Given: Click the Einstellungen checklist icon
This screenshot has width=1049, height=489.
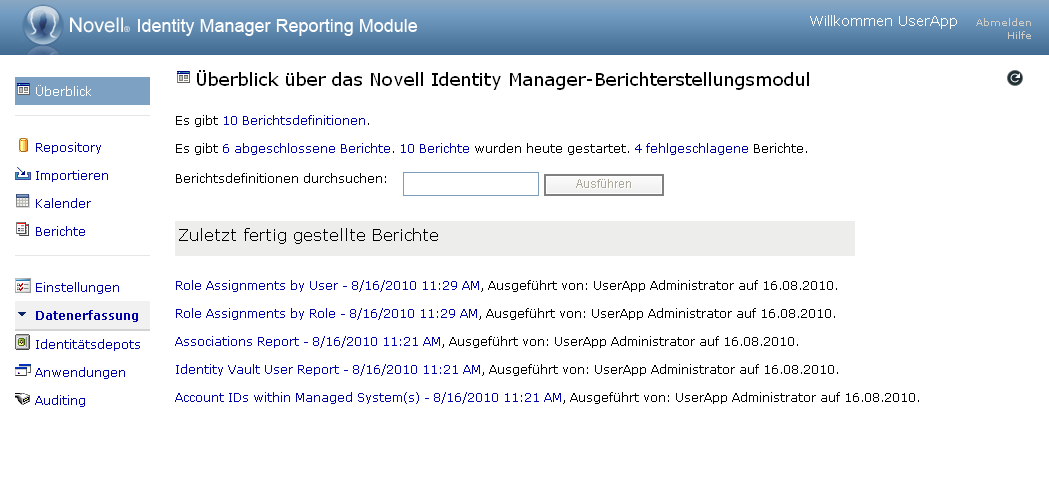Looking at the screenshot, I should tap(23, 287).
